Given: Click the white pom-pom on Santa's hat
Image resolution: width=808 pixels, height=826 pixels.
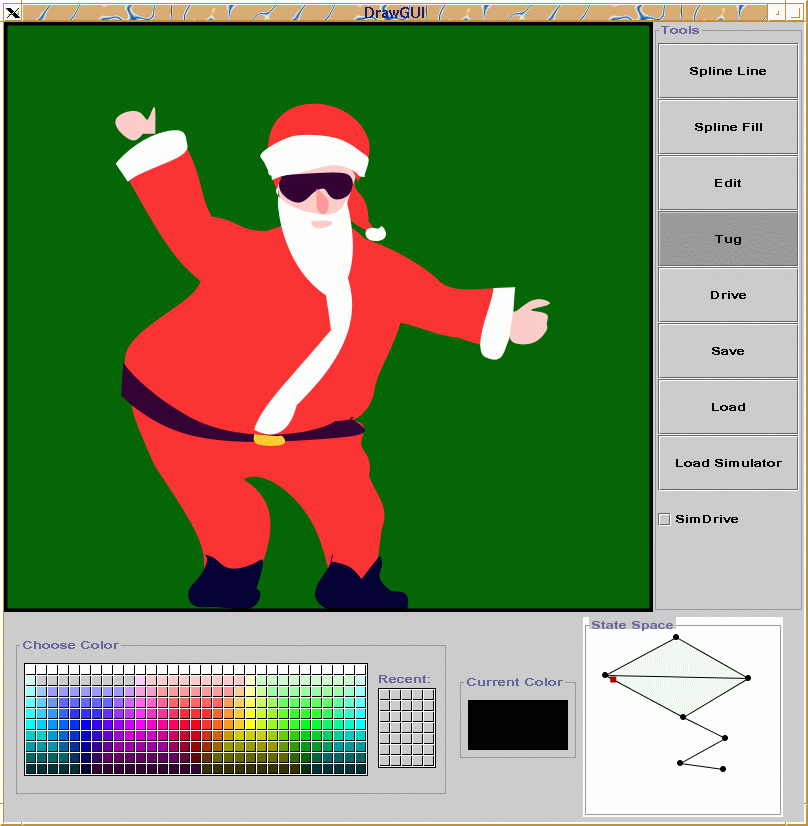Looking at the screenshot, I should click(x=376, y=233).
